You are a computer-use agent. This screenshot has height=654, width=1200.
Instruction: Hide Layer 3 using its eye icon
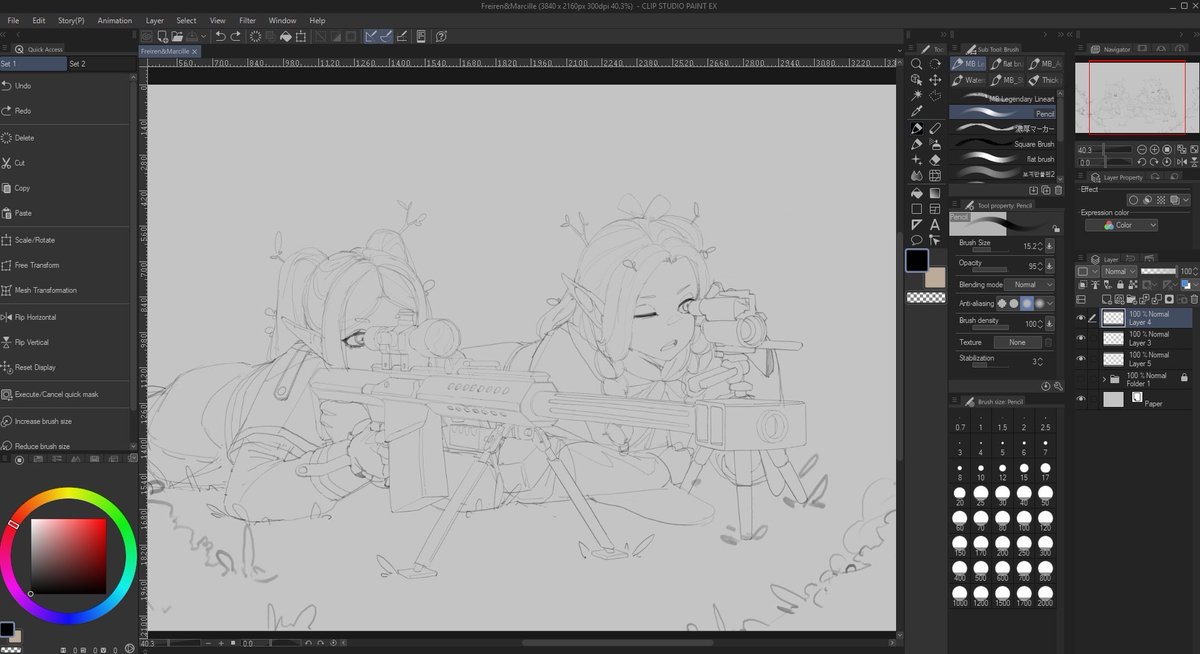[1081, 338]
